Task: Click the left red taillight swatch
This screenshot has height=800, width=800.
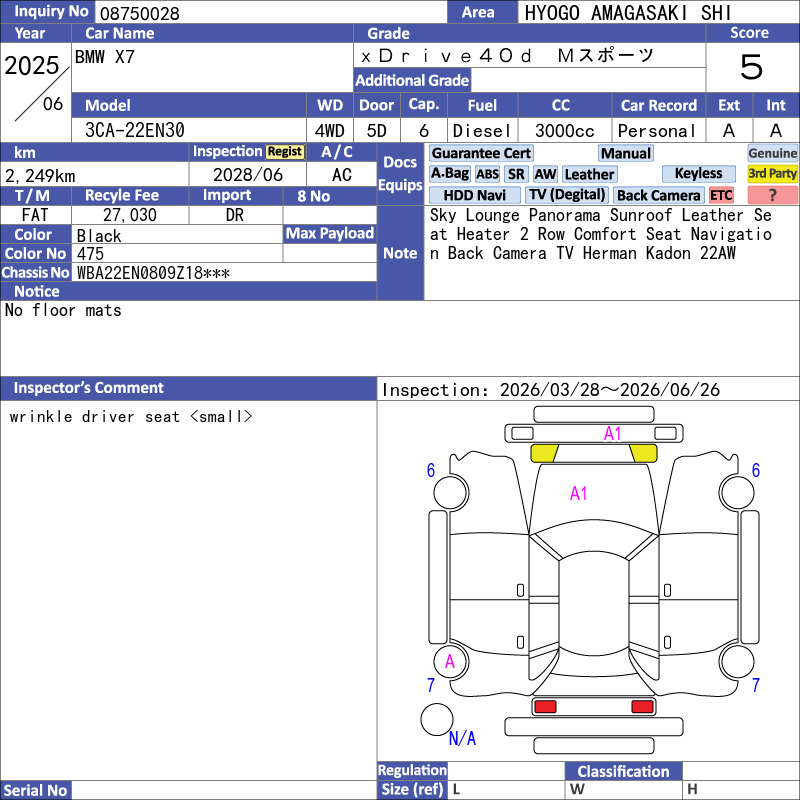Action: click(545, 707)
